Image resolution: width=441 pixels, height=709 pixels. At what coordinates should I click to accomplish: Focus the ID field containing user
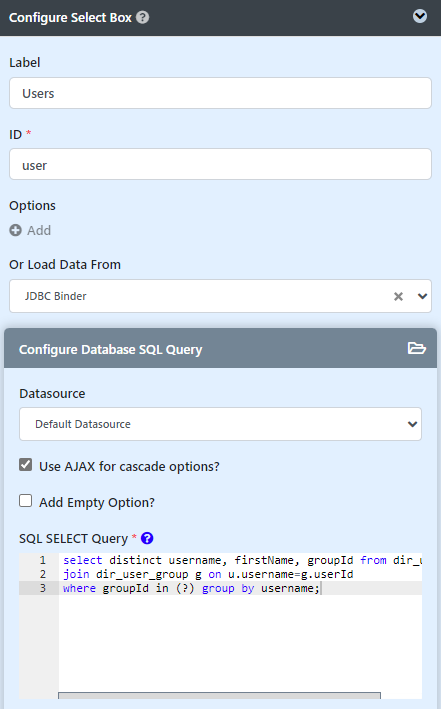[x=220, y=164]
